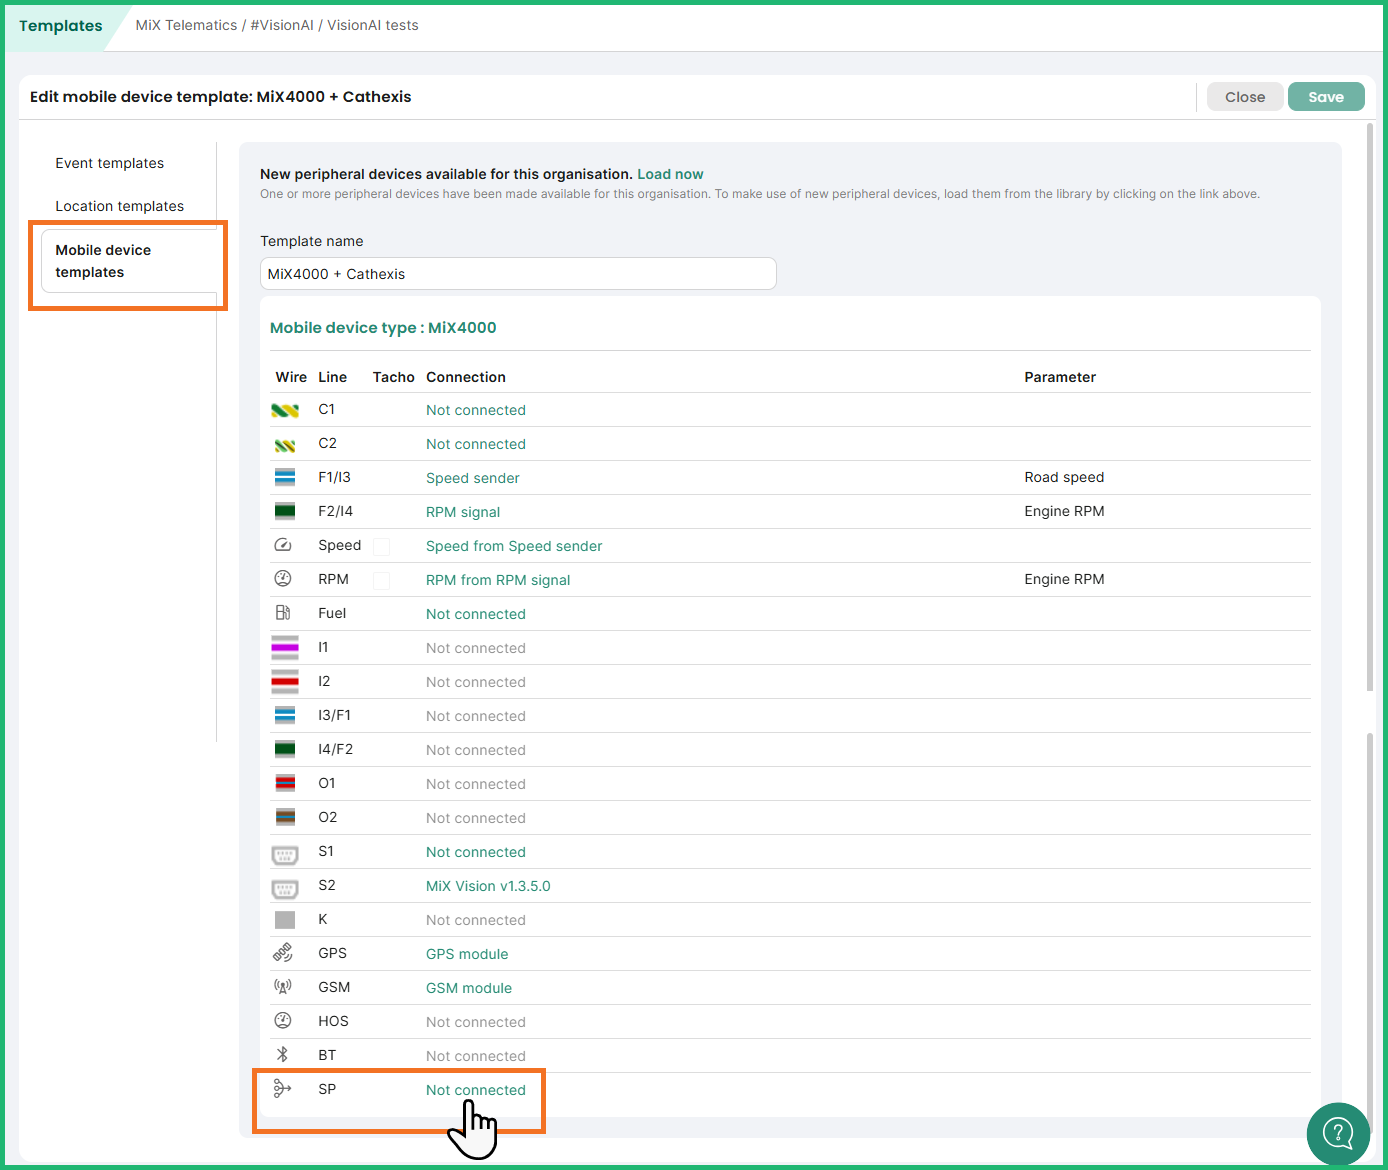The height and width of the screenshot is (1170, 1388).
Task: Click the Mobile device type: MiX4000 heading
Action: tap(383, 328)
